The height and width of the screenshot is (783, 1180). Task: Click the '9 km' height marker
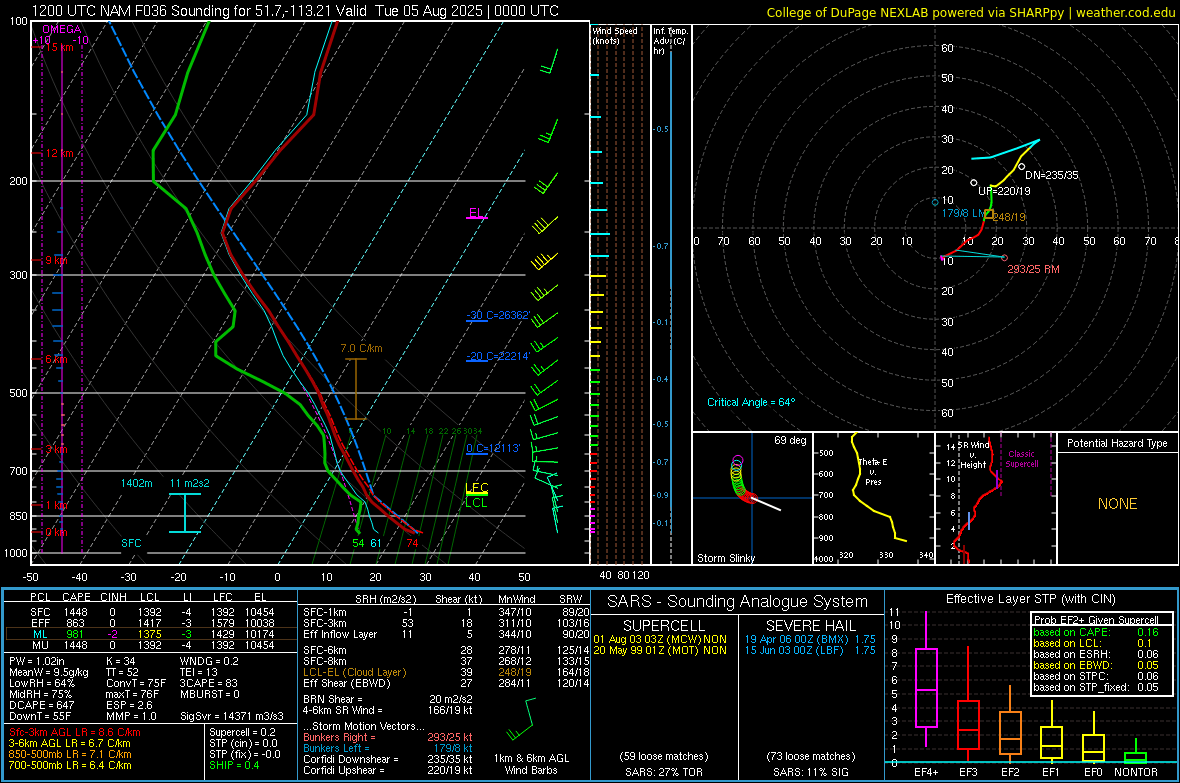(x=56, y=260)
